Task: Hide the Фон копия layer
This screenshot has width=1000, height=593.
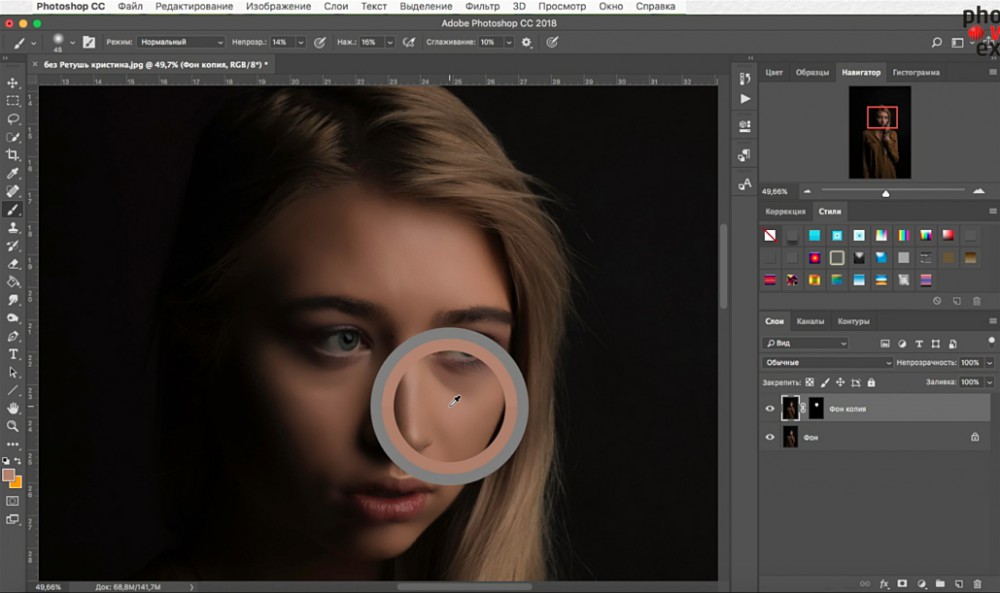Action: (x=770, y=409)
